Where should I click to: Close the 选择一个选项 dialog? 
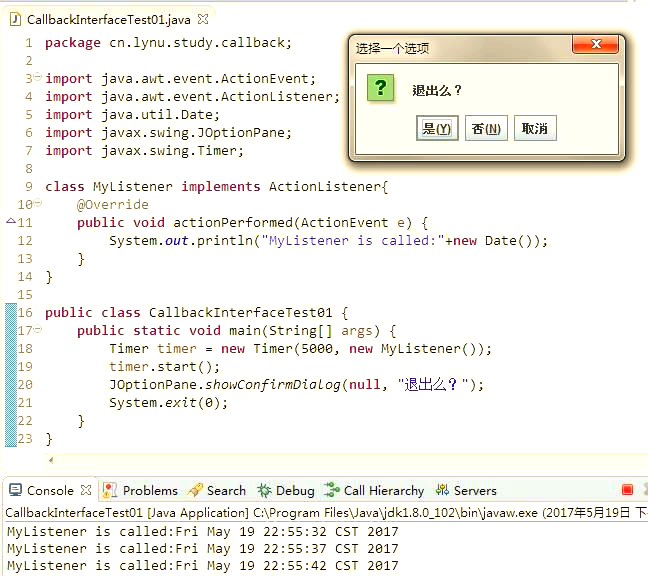tap(596, 44)
